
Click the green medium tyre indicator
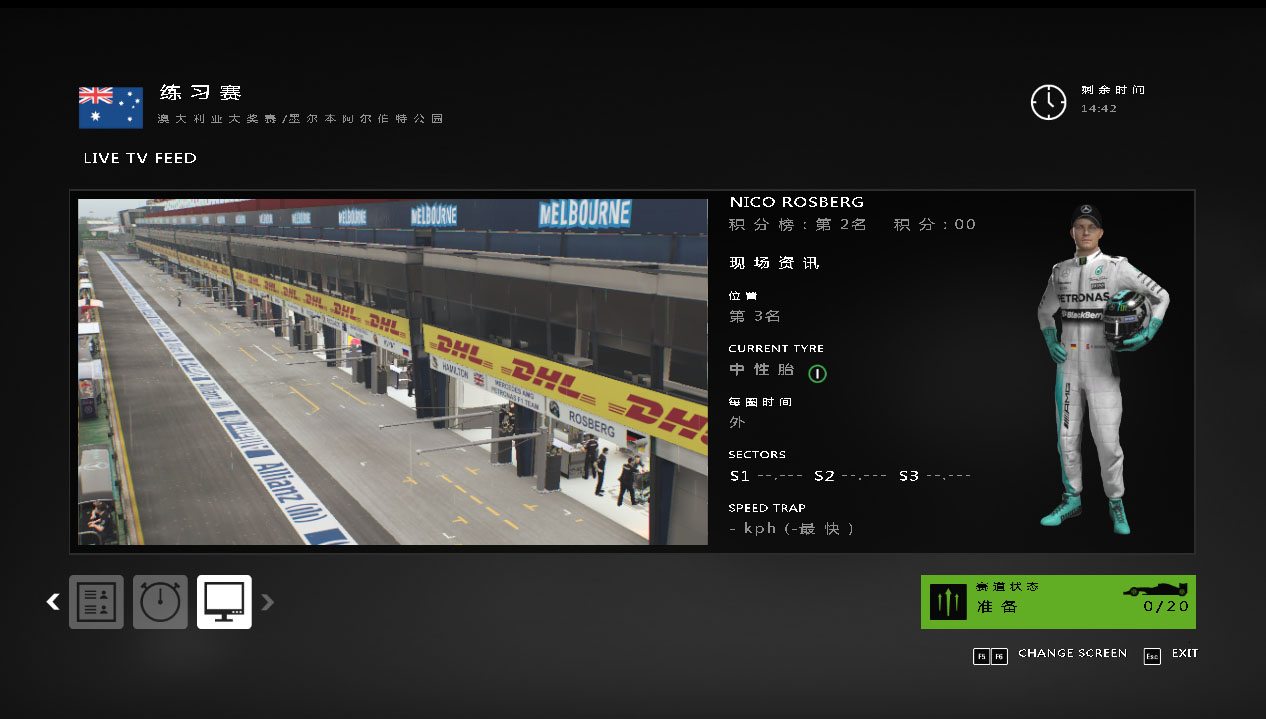pos(817,373)
